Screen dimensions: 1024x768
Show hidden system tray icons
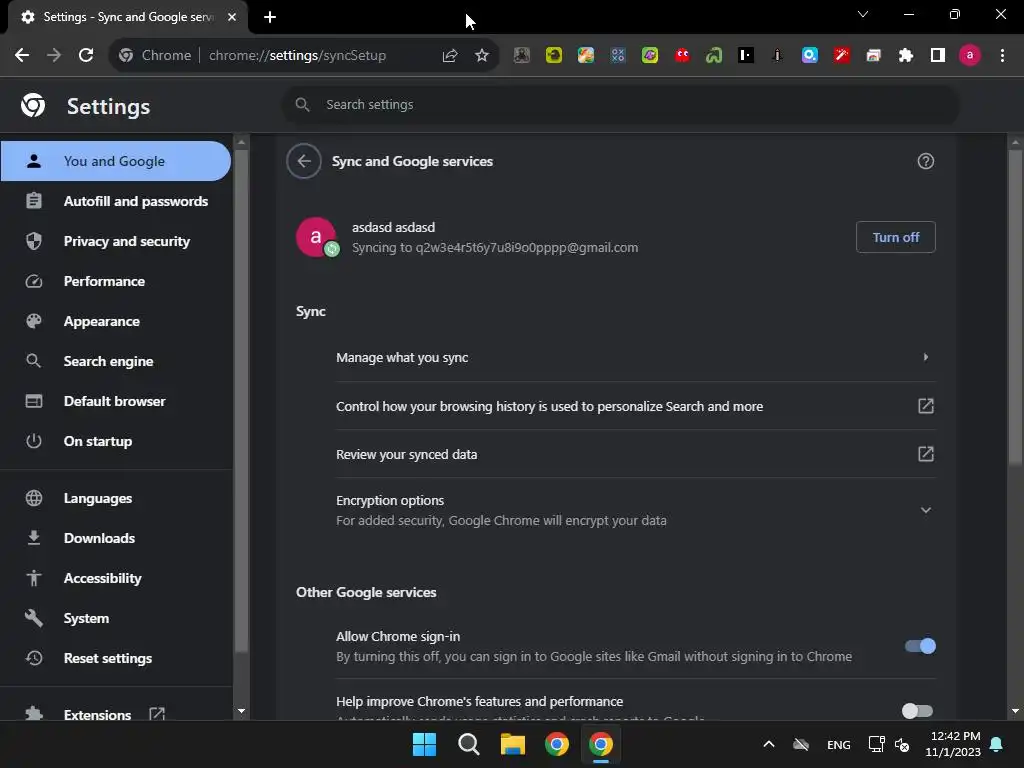click(x=769, y=744)
